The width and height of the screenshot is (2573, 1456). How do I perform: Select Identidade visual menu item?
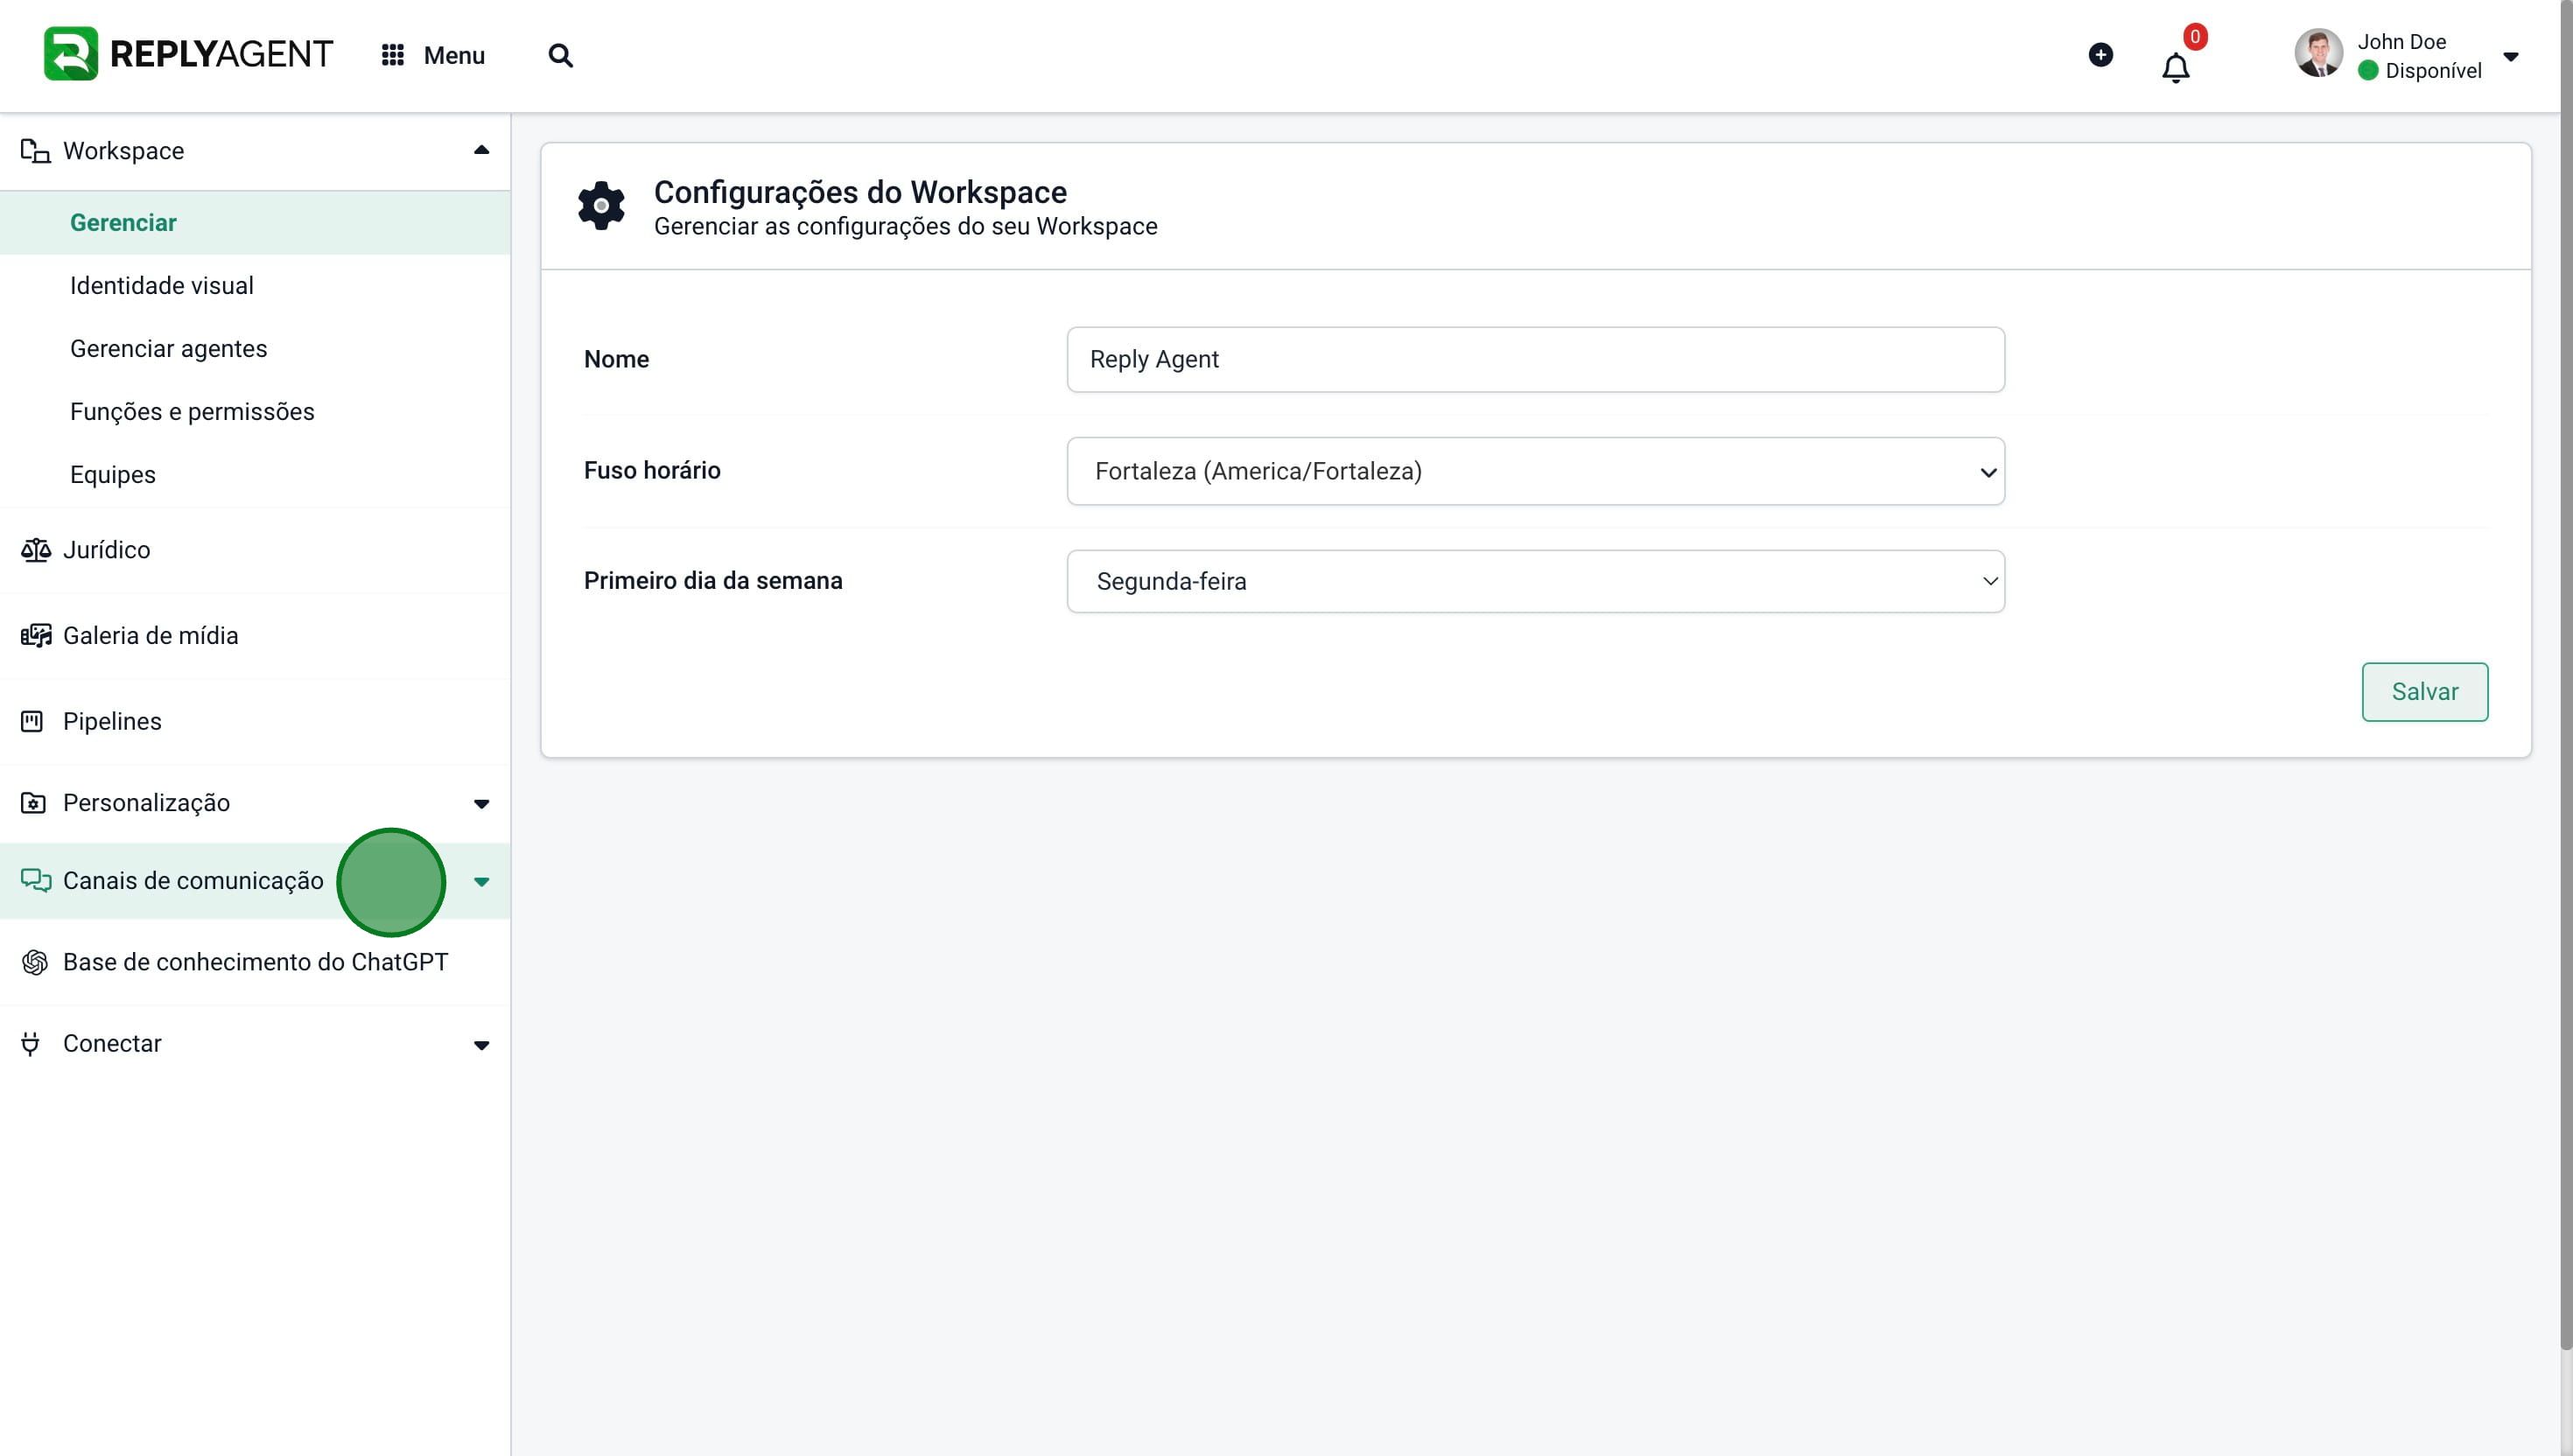[162, 286]
